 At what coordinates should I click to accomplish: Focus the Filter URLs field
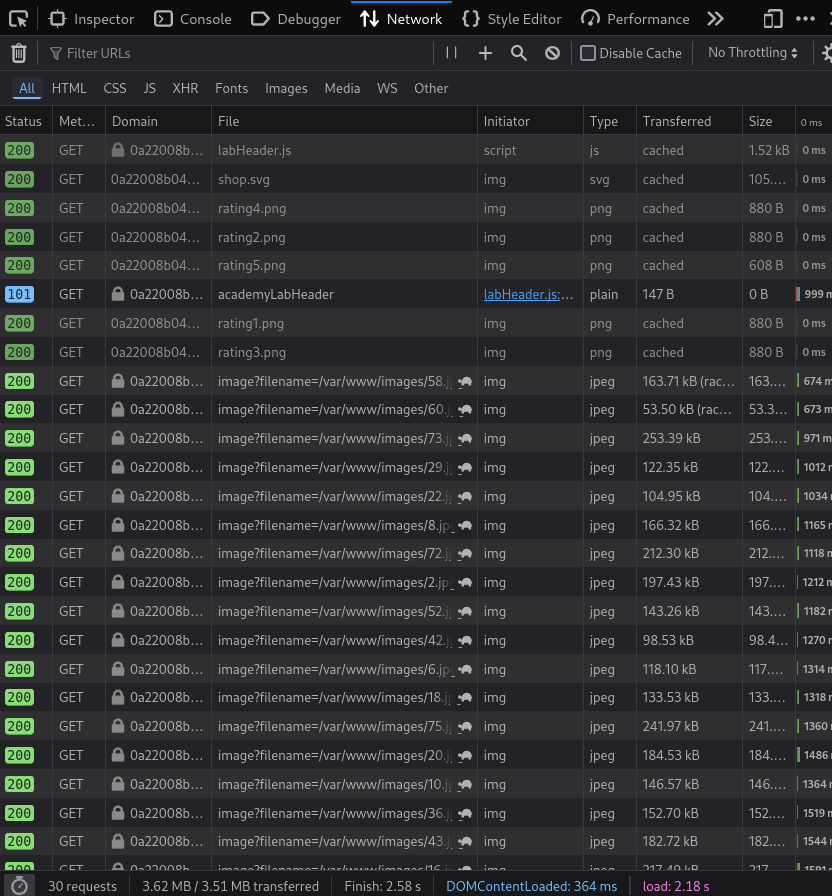coord(240,53)
